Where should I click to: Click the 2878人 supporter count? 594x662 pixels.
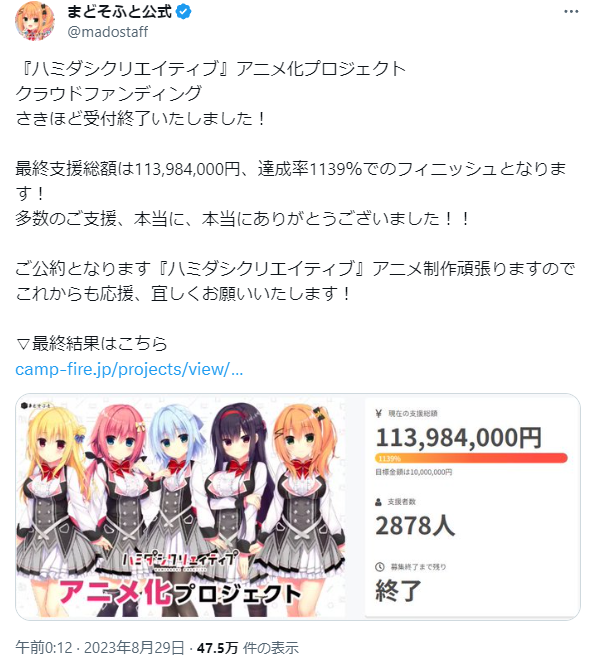pos(415,526)
